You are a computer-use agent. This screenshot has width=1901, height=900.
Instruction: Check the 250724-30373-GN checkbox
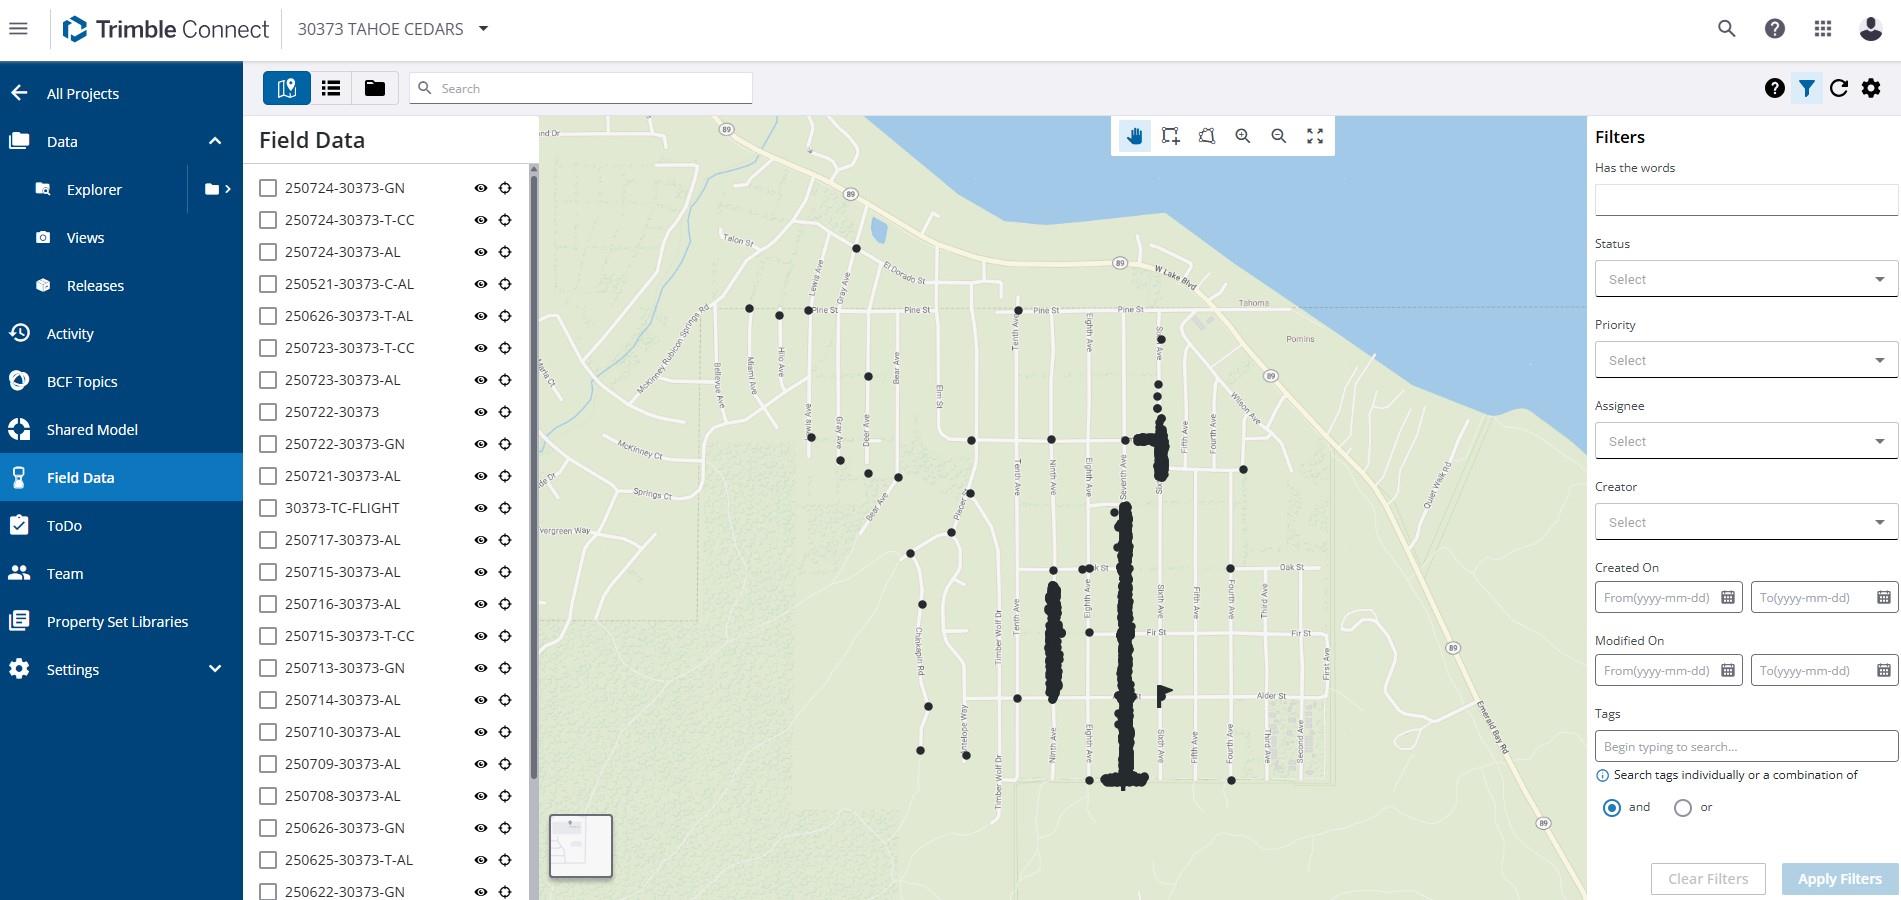(x=268, y=188)
